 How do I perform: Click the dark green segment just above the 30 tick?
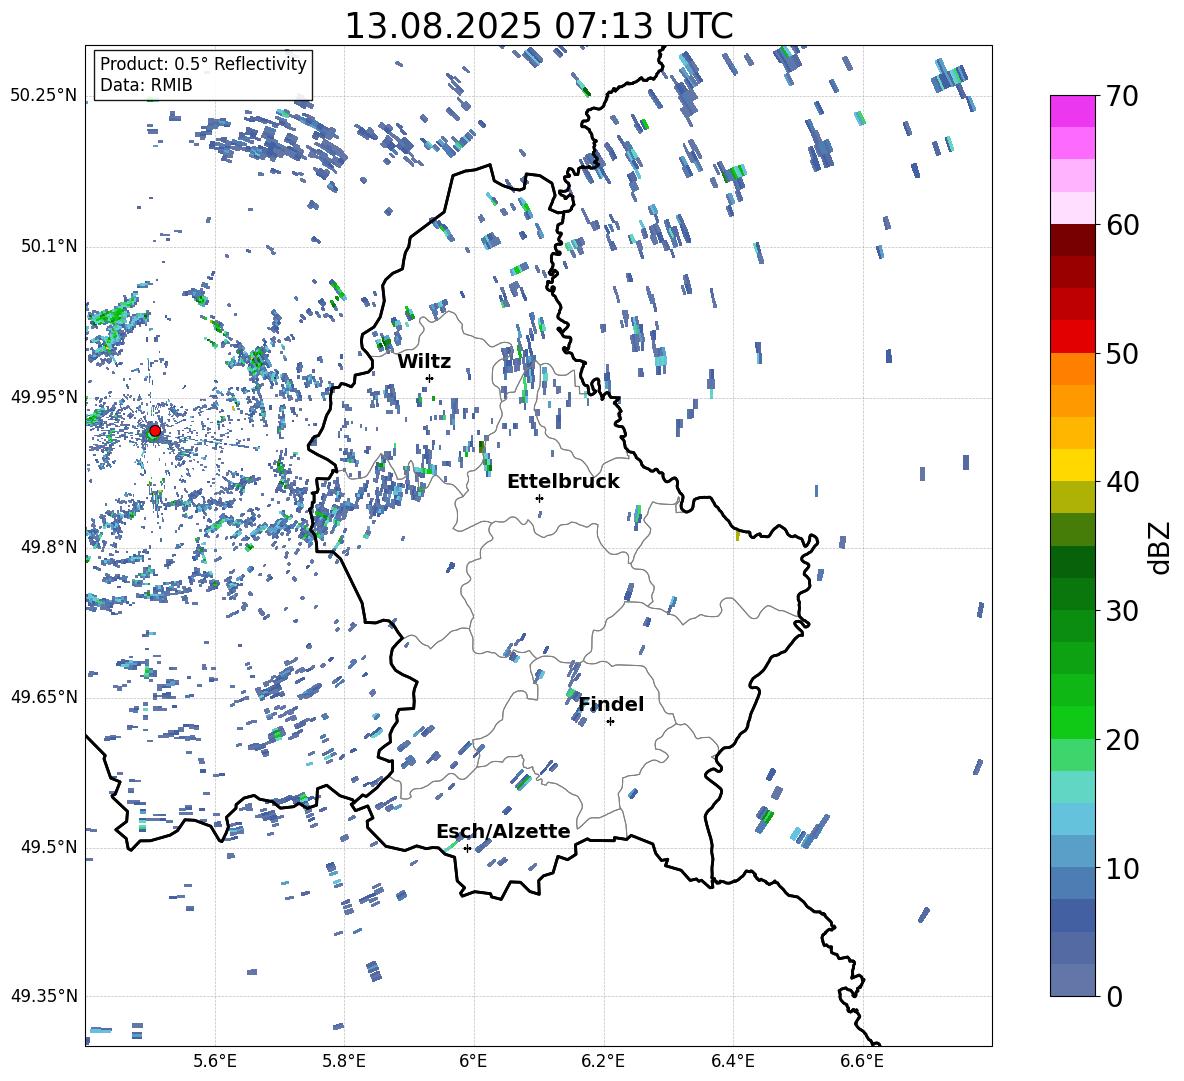coord(1072,594)
